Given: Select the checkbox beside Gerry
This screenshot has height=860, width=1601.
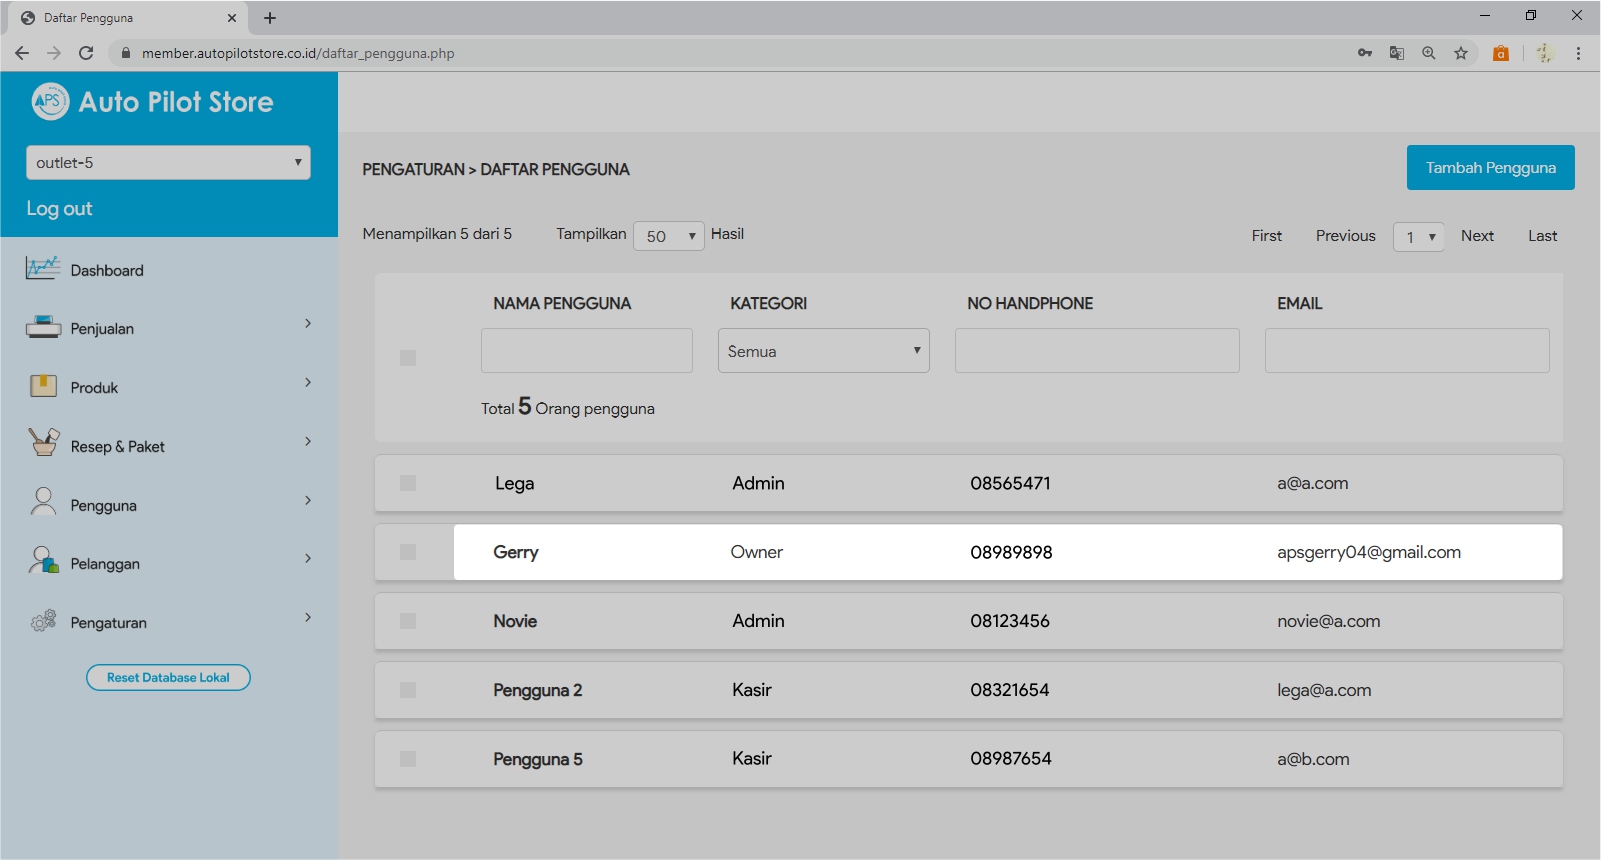Looking at the screenshot, I should click(x=408, y=552).
